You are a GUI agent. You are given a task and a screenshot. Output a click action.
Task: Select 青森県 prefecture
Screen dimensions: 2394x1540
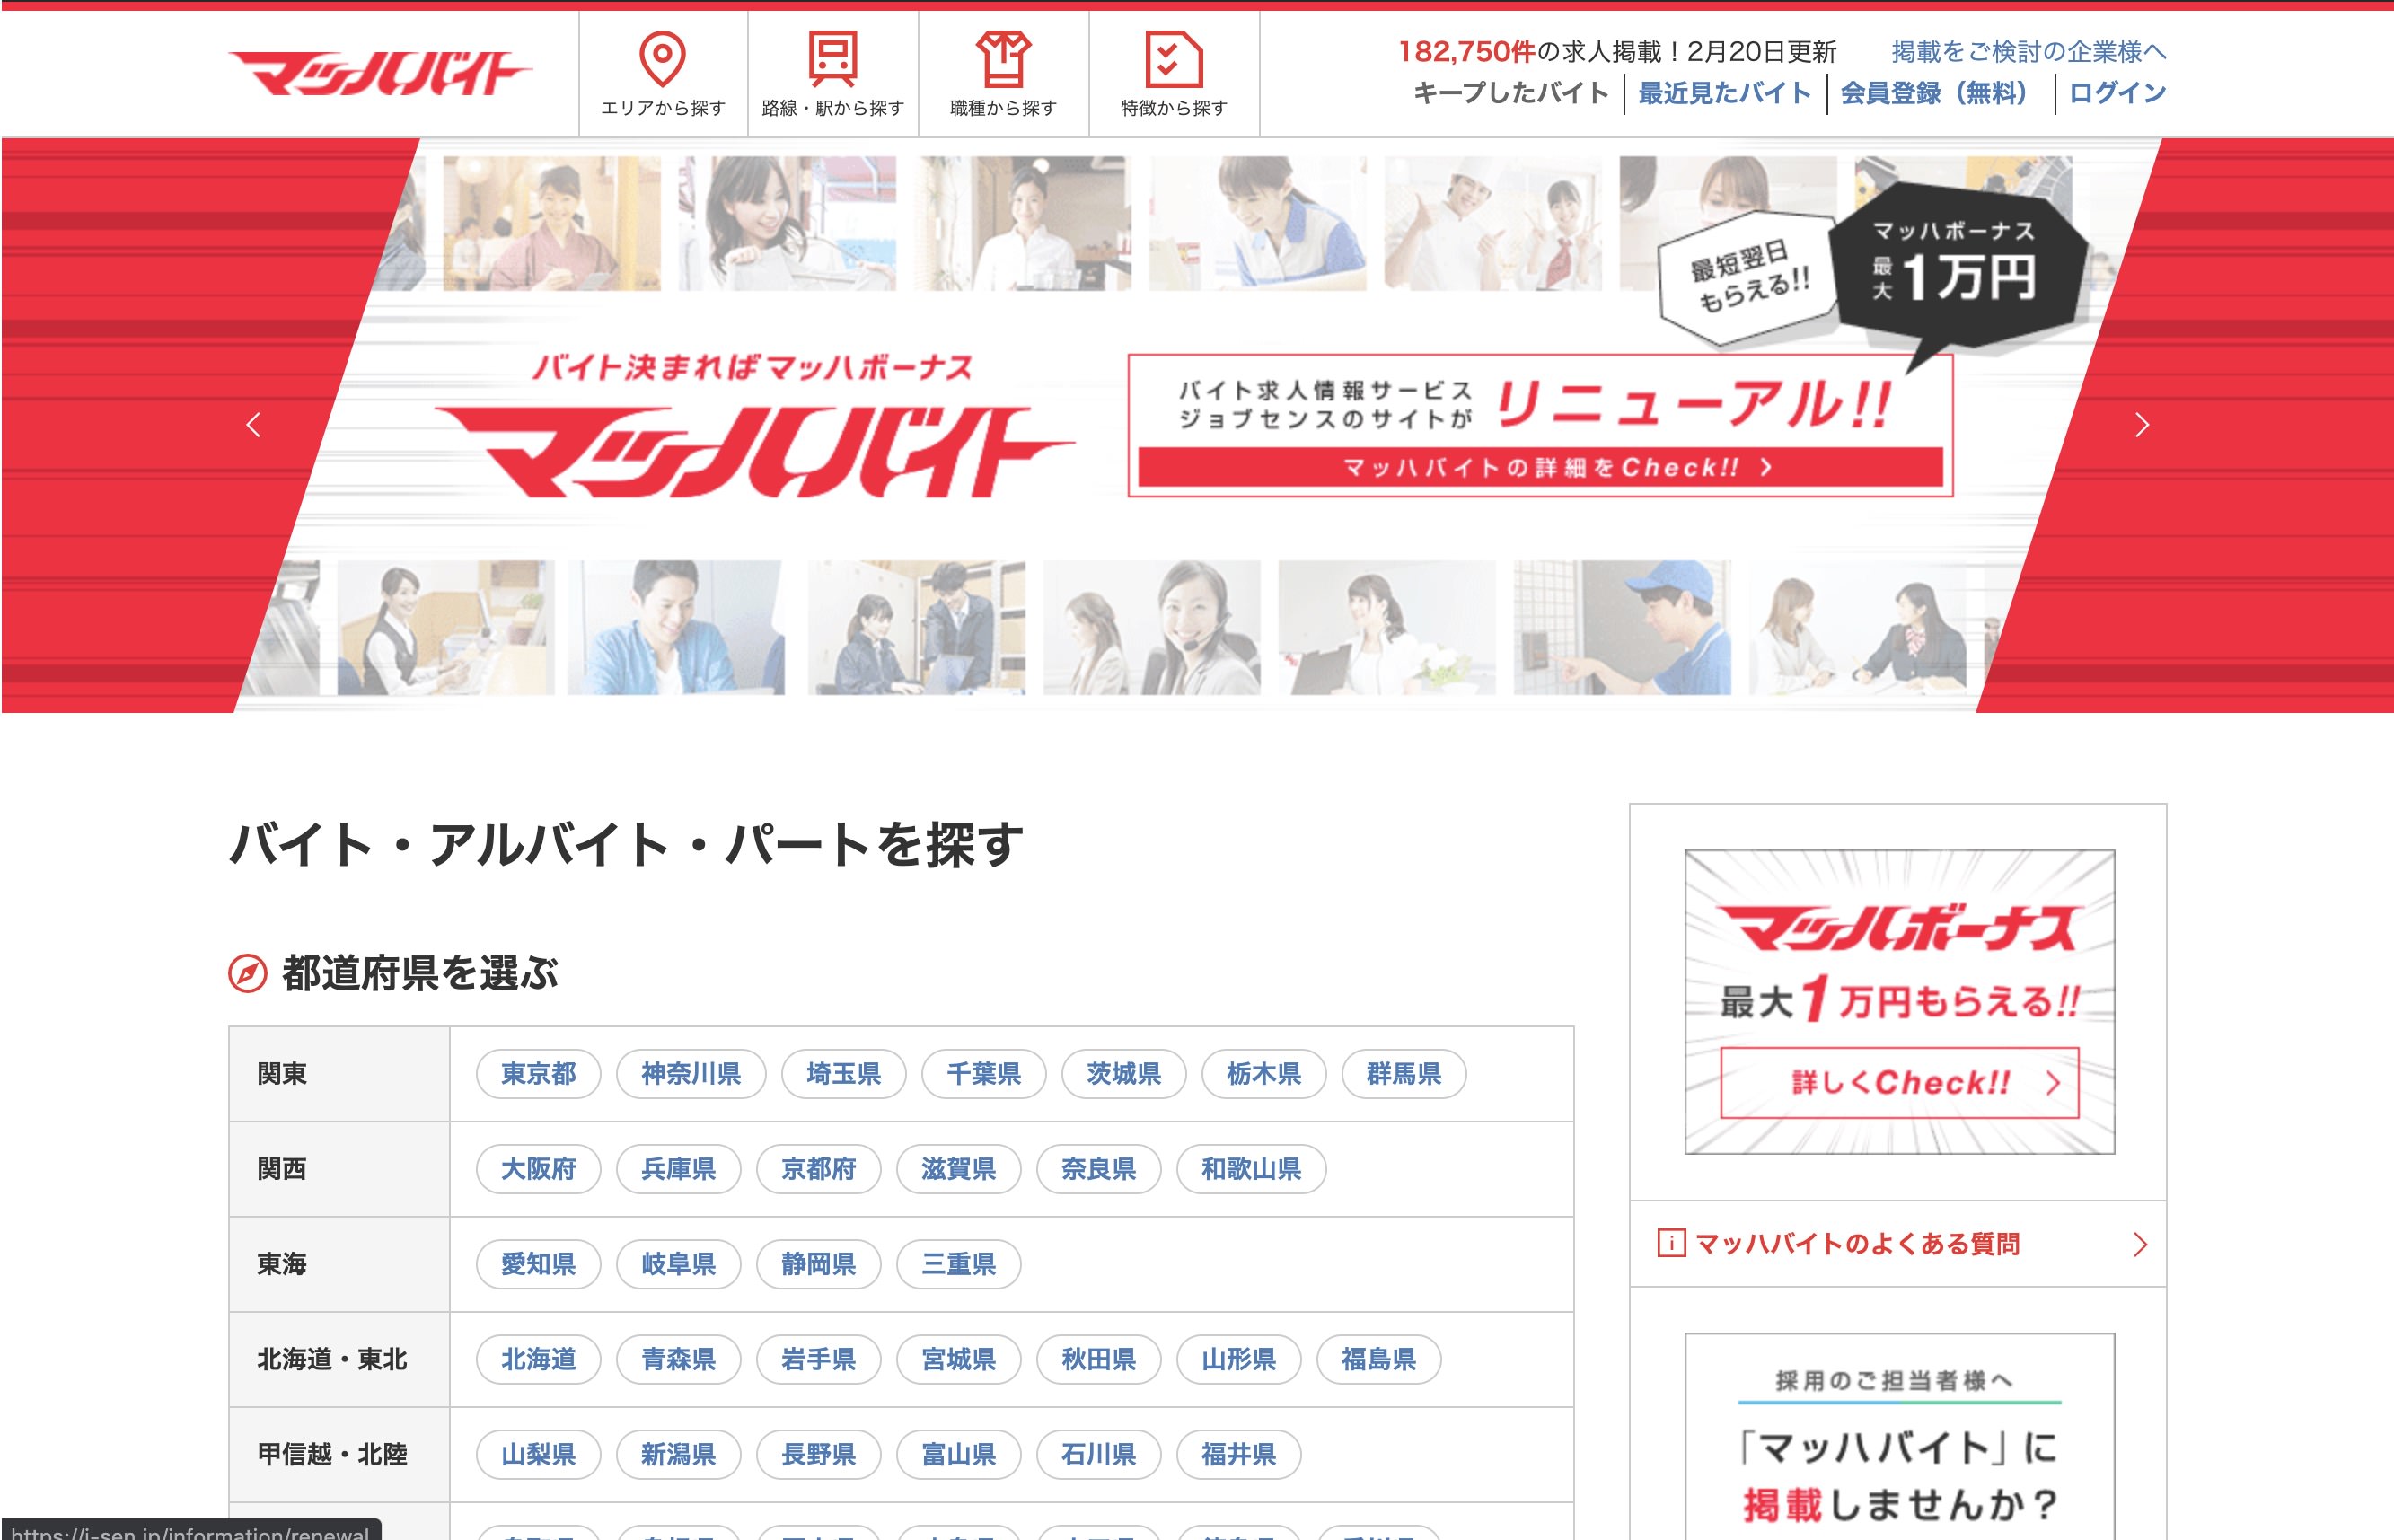tap(678, 1359)
